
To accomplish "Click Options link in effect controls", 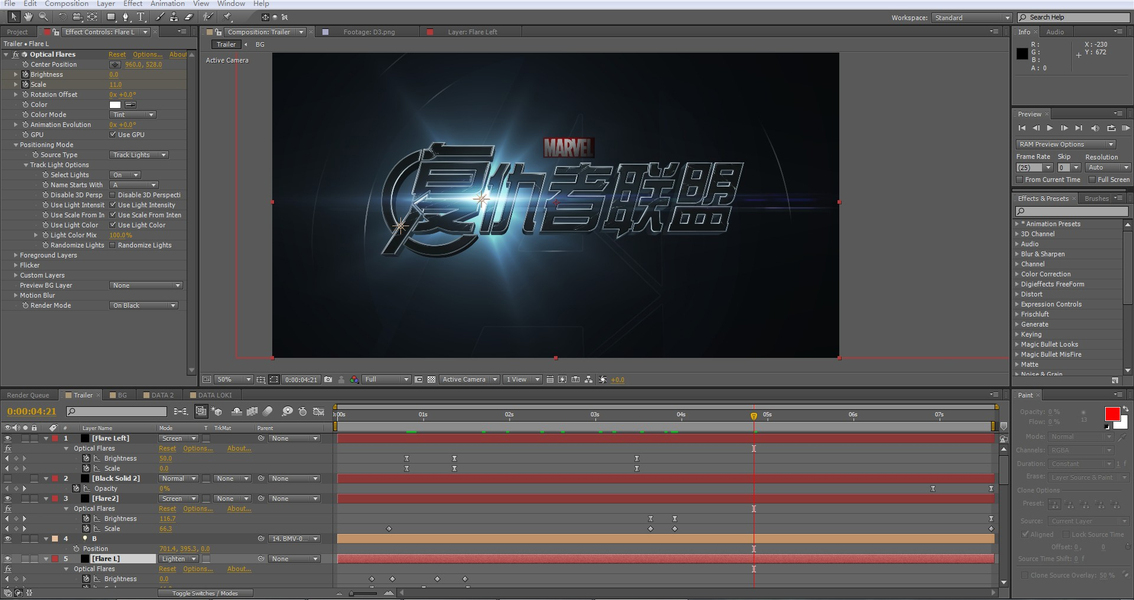I will click(x=148, y=54).
